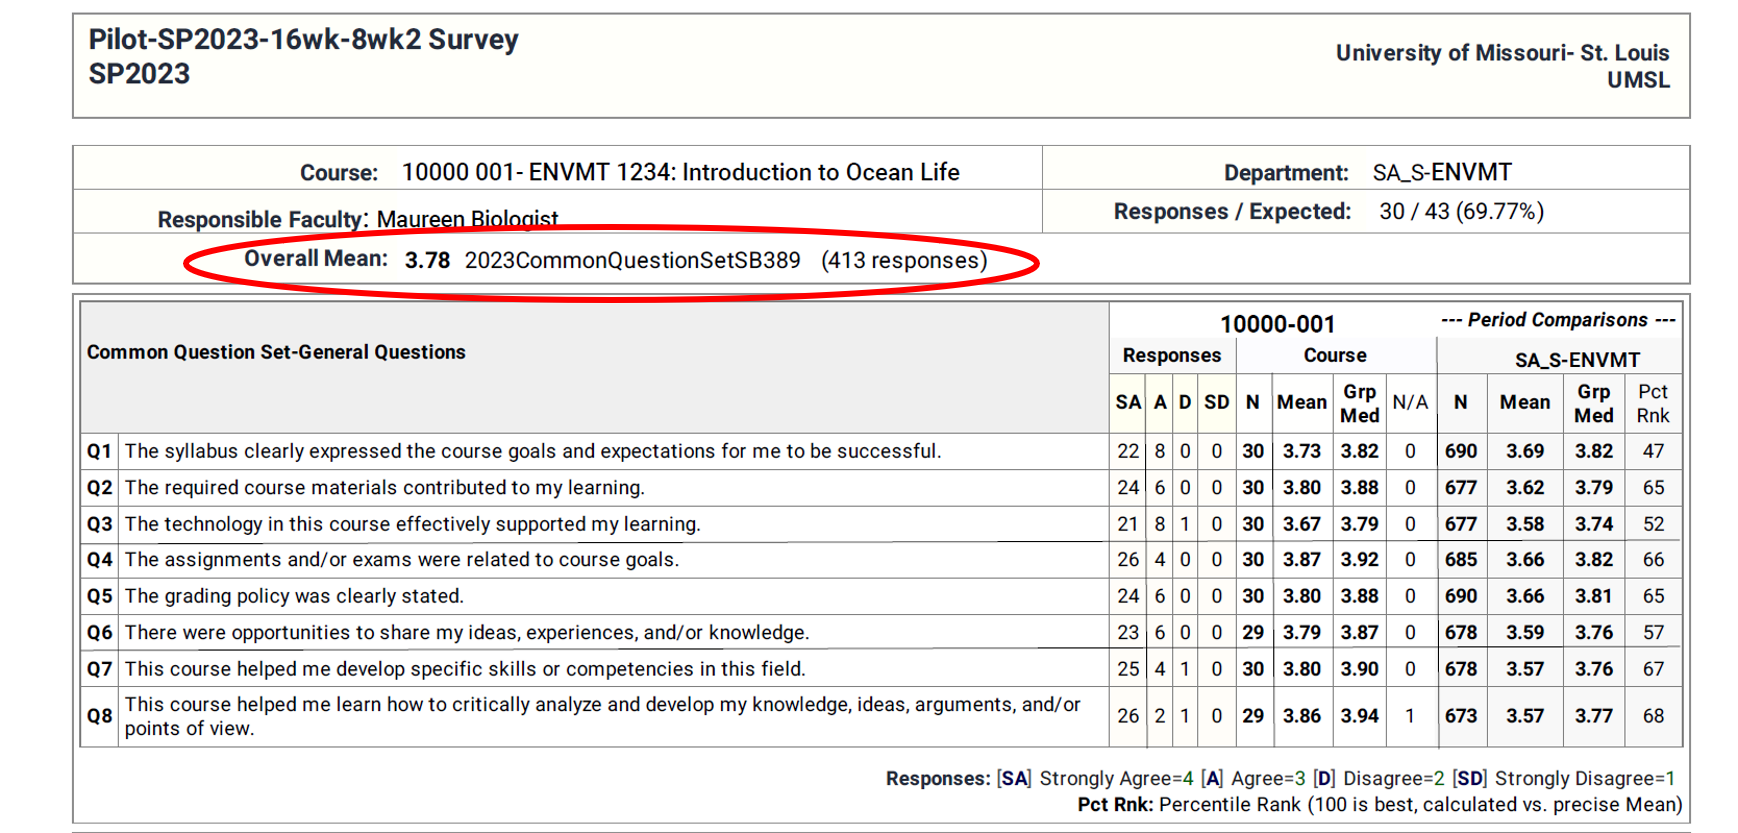Click the course name Introduction to Ocean Life

click(x=820, y=172)
